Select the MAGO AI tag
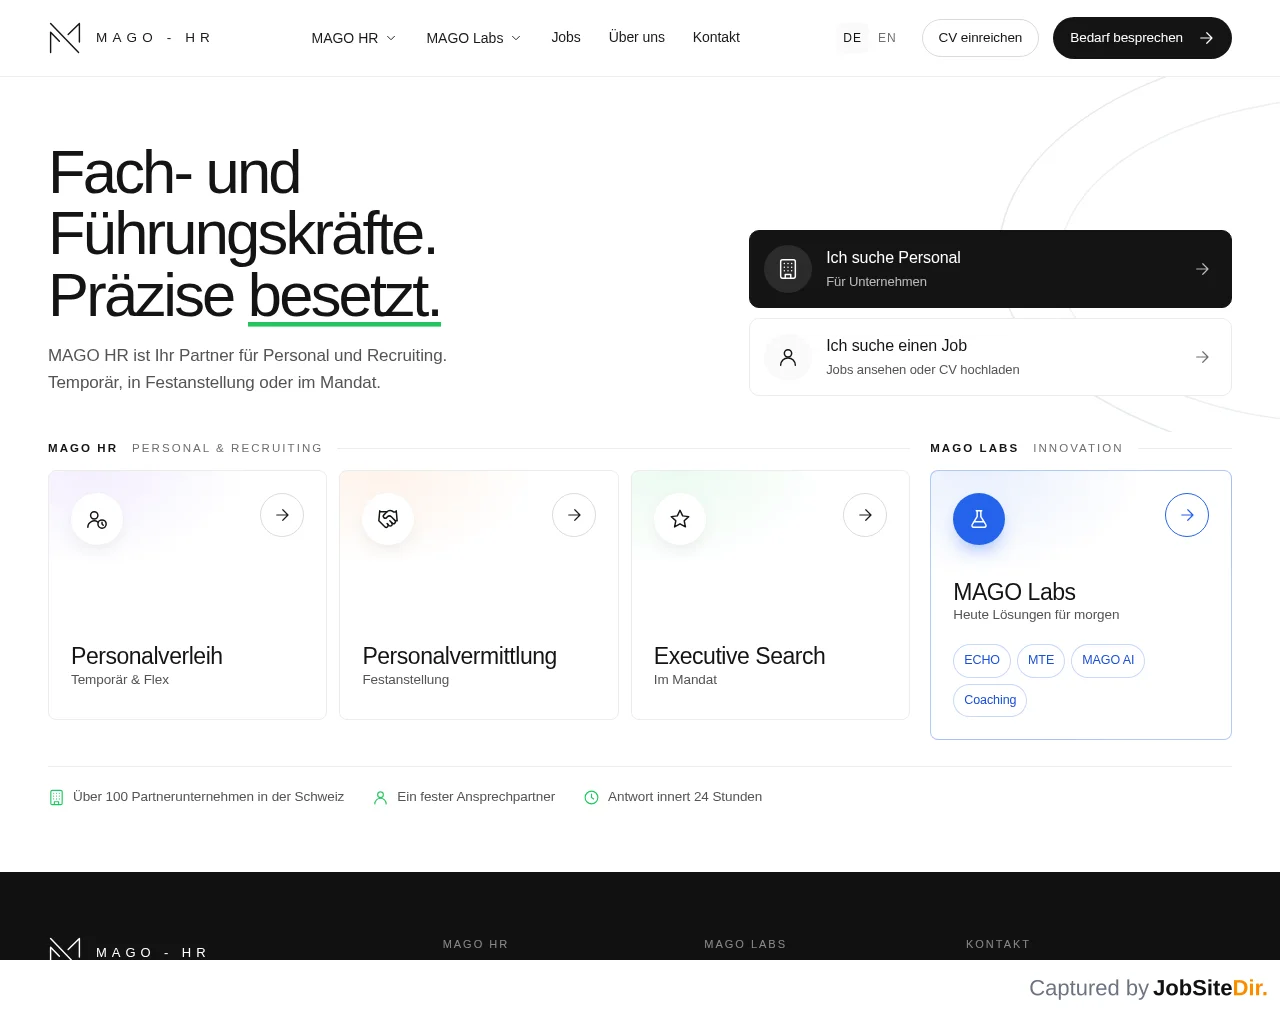The height and width of the screenshot is (1018, 1280). [1108, 660]
